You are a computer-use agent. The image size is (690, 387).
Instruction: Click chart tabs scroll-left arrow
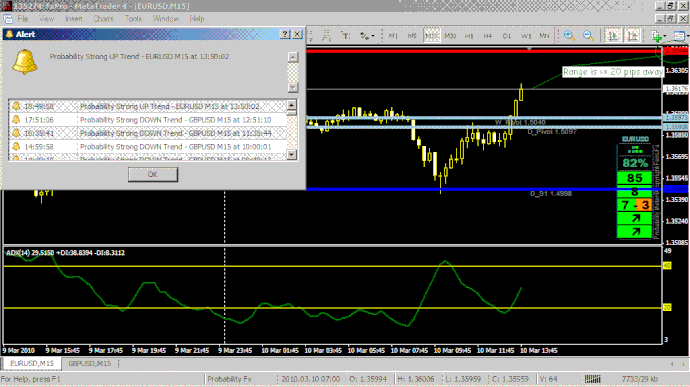pos(672,364)
